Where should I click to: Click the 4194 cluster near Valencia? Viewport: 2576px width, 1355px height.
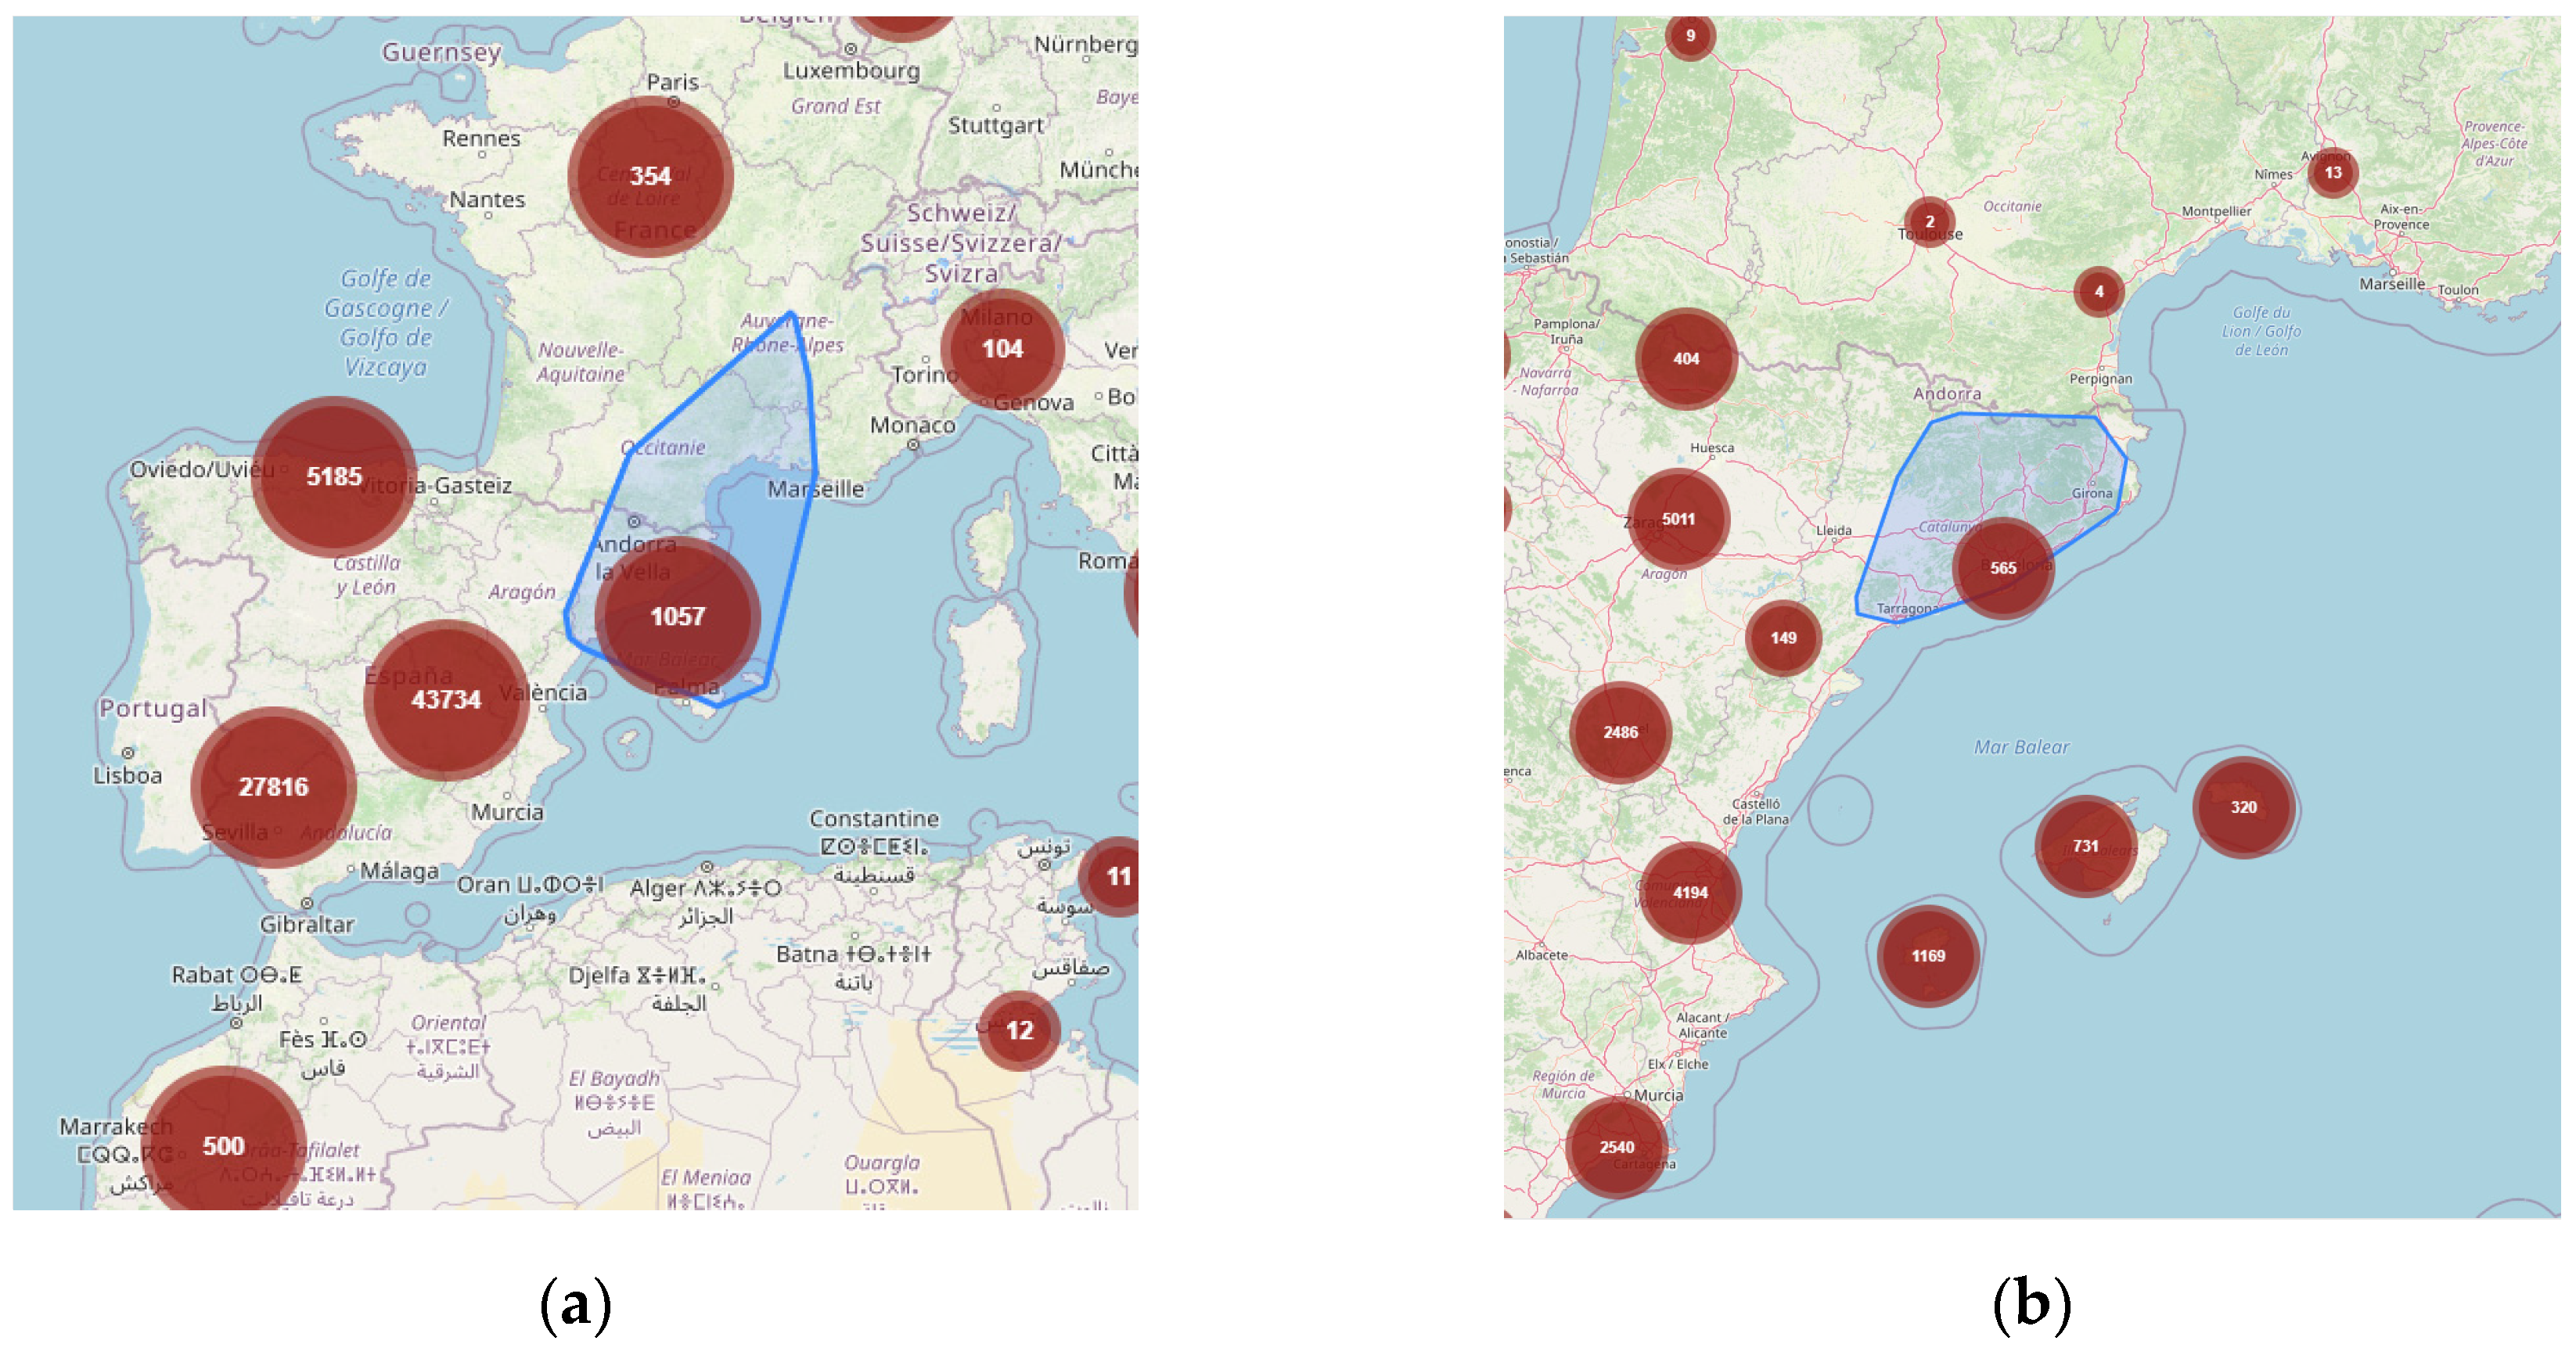point(1690,892)
